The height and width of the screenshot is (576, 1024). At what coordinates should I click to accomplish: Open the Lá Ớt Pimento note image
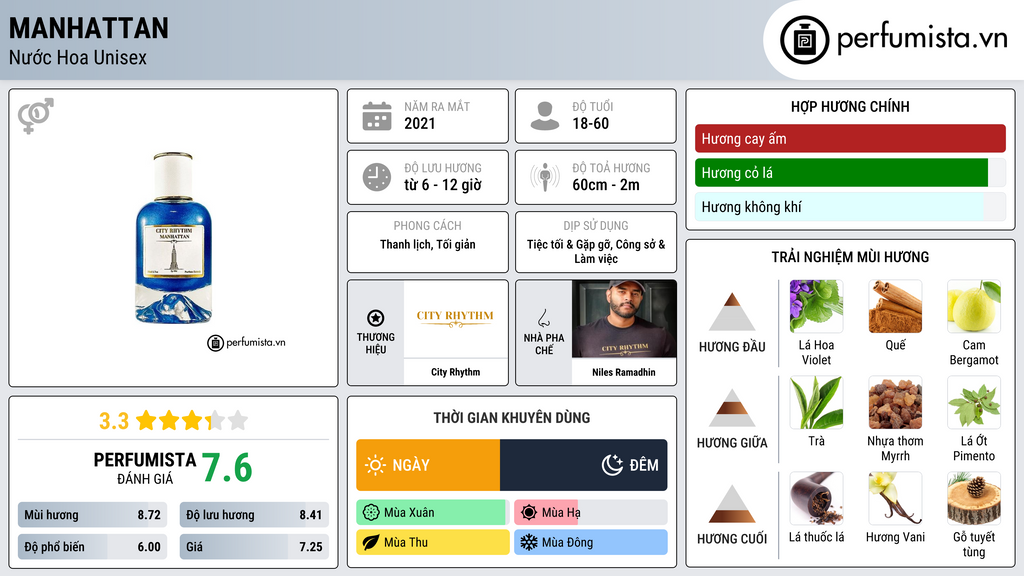point(974,402)
